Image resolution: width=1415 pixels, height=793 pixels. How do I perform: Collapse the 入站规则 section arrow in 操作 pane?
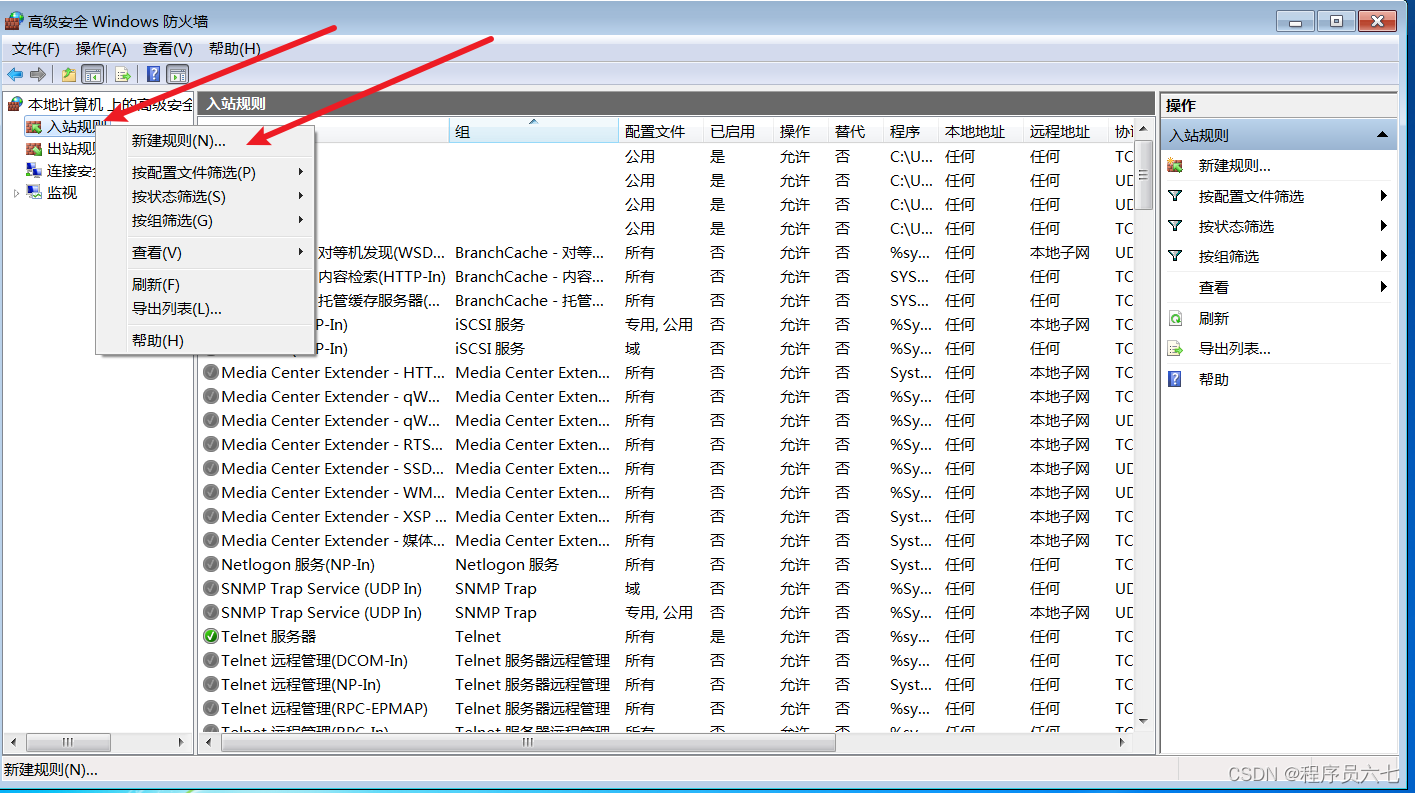pos(1382,135)
